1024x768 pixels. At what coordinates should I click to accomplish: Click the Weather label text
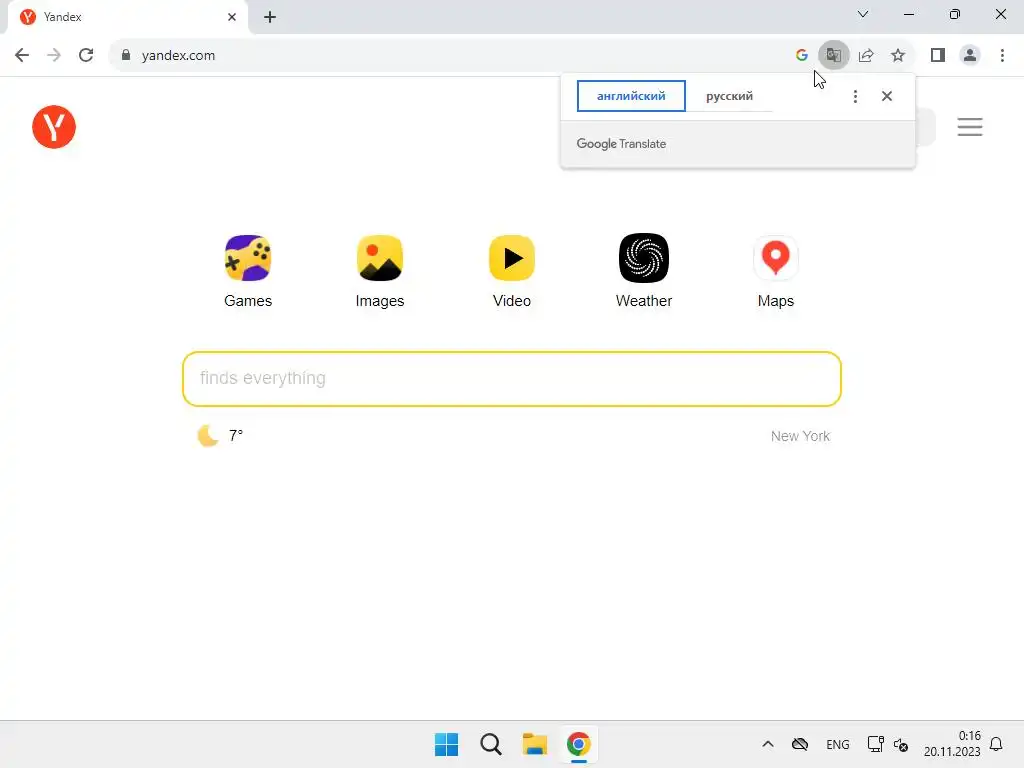pyautogui.click(x=643, y=300)
